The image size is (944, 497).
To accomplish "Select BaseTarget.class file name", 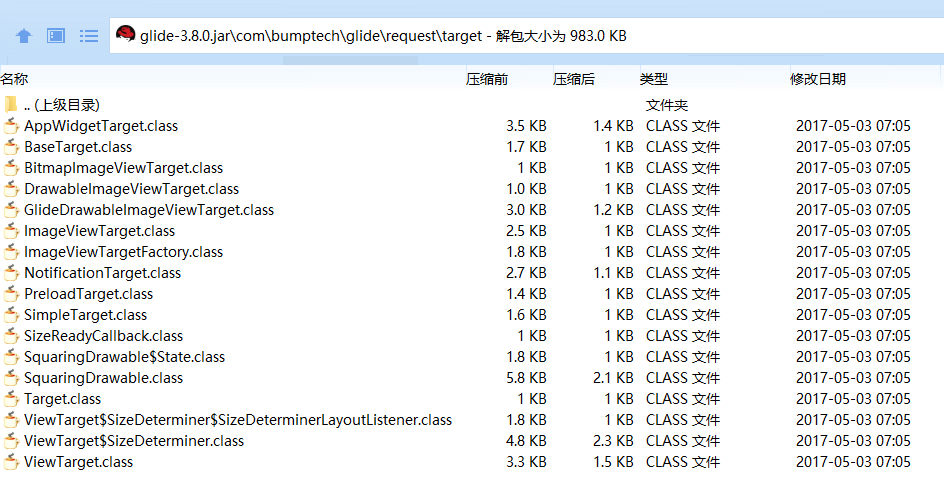I will [x=78, y=147].
